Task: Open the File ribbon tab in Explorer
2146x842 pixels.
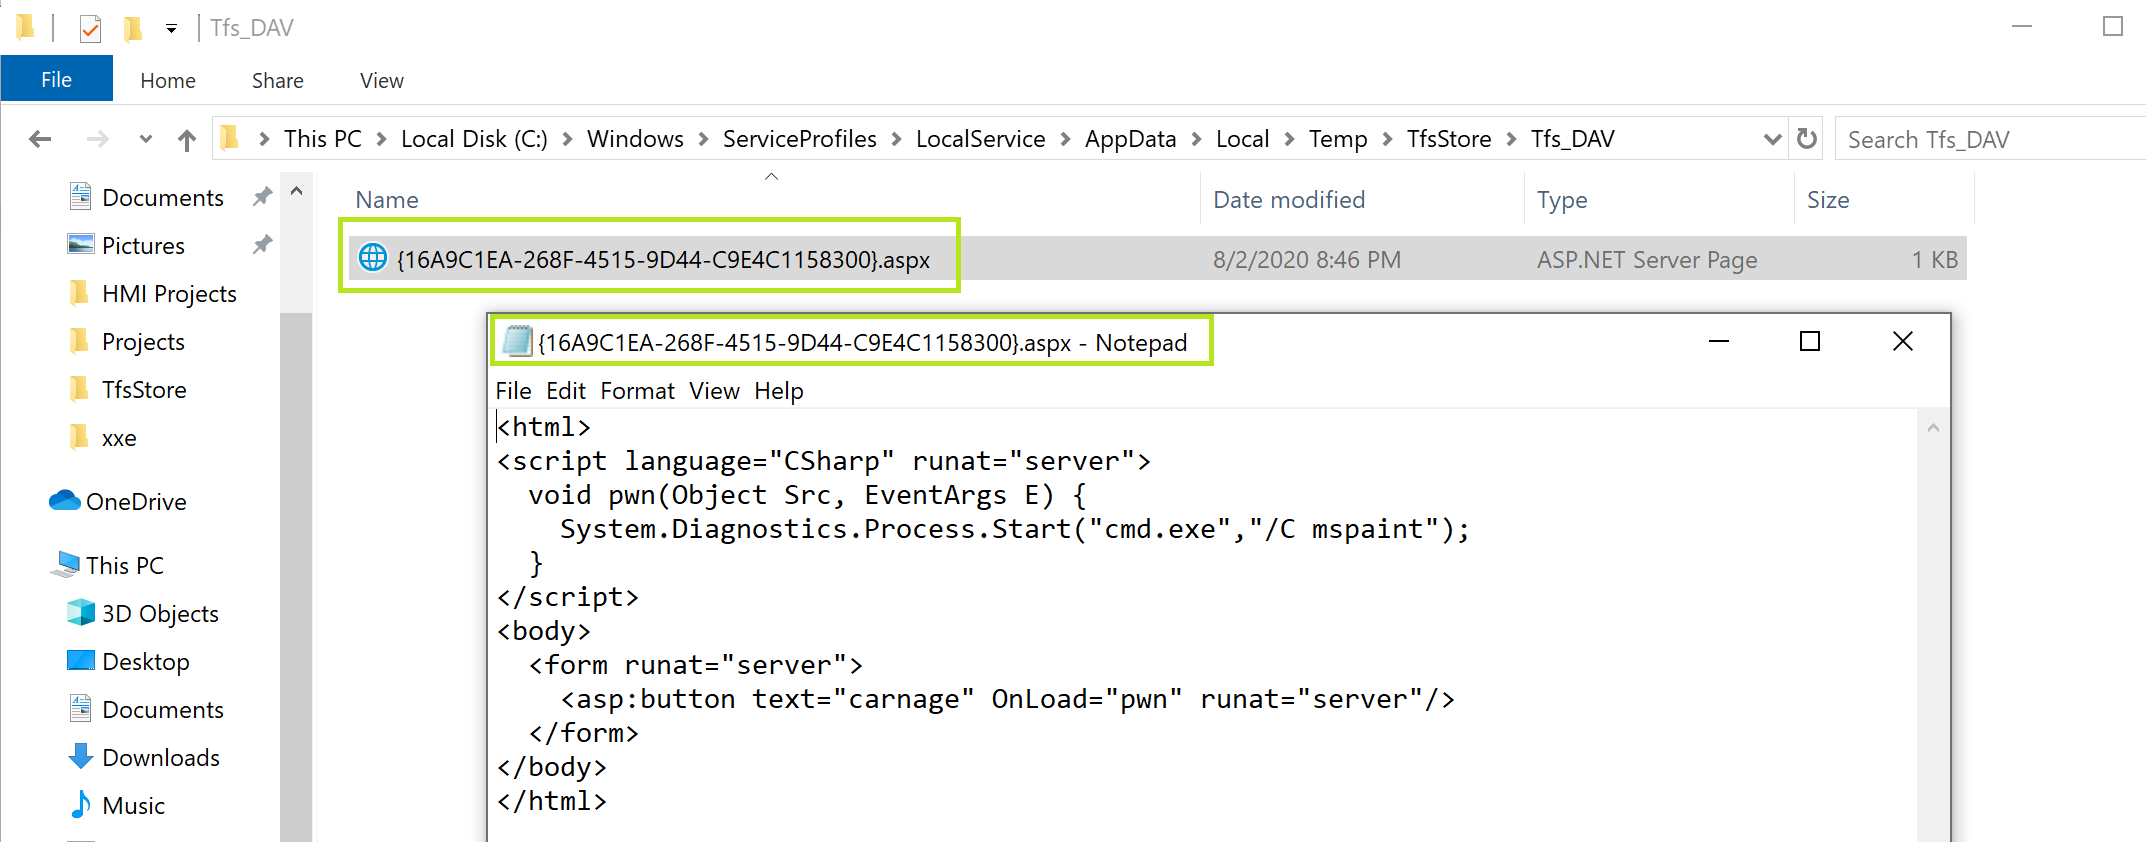Action: (x=56, y=79)
